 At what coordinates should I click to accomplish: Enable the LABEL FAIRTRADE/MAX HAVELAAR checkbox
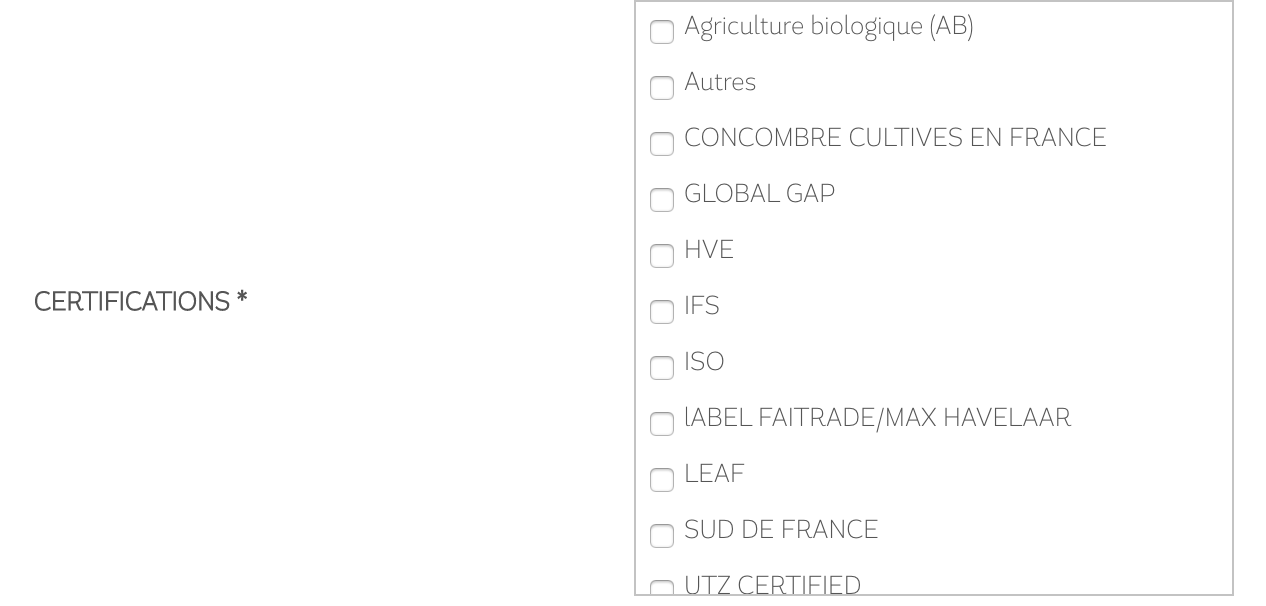tap(662, 424)
